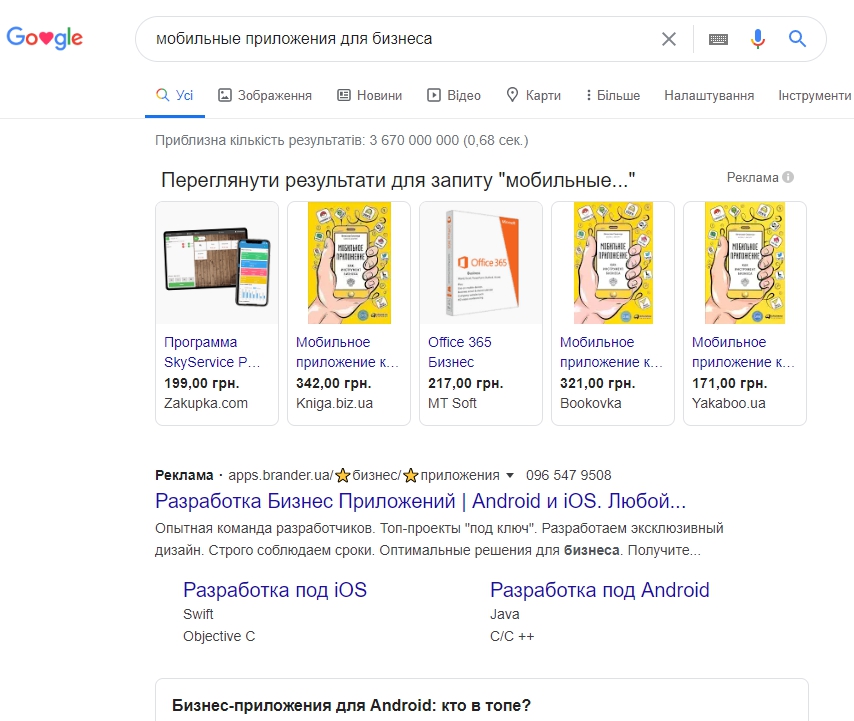Click the Yakaboo.ua seller name
The width and height of the screenshot is (854, 721).
click(x=729, y=403)
